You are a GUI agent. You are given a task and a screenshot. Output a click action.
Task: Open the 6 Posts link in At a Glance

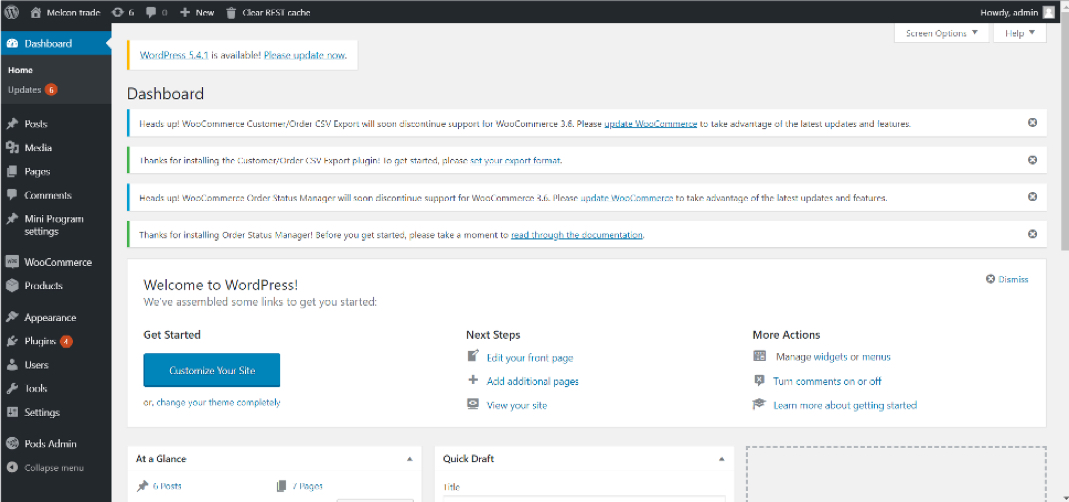point(167,486)
